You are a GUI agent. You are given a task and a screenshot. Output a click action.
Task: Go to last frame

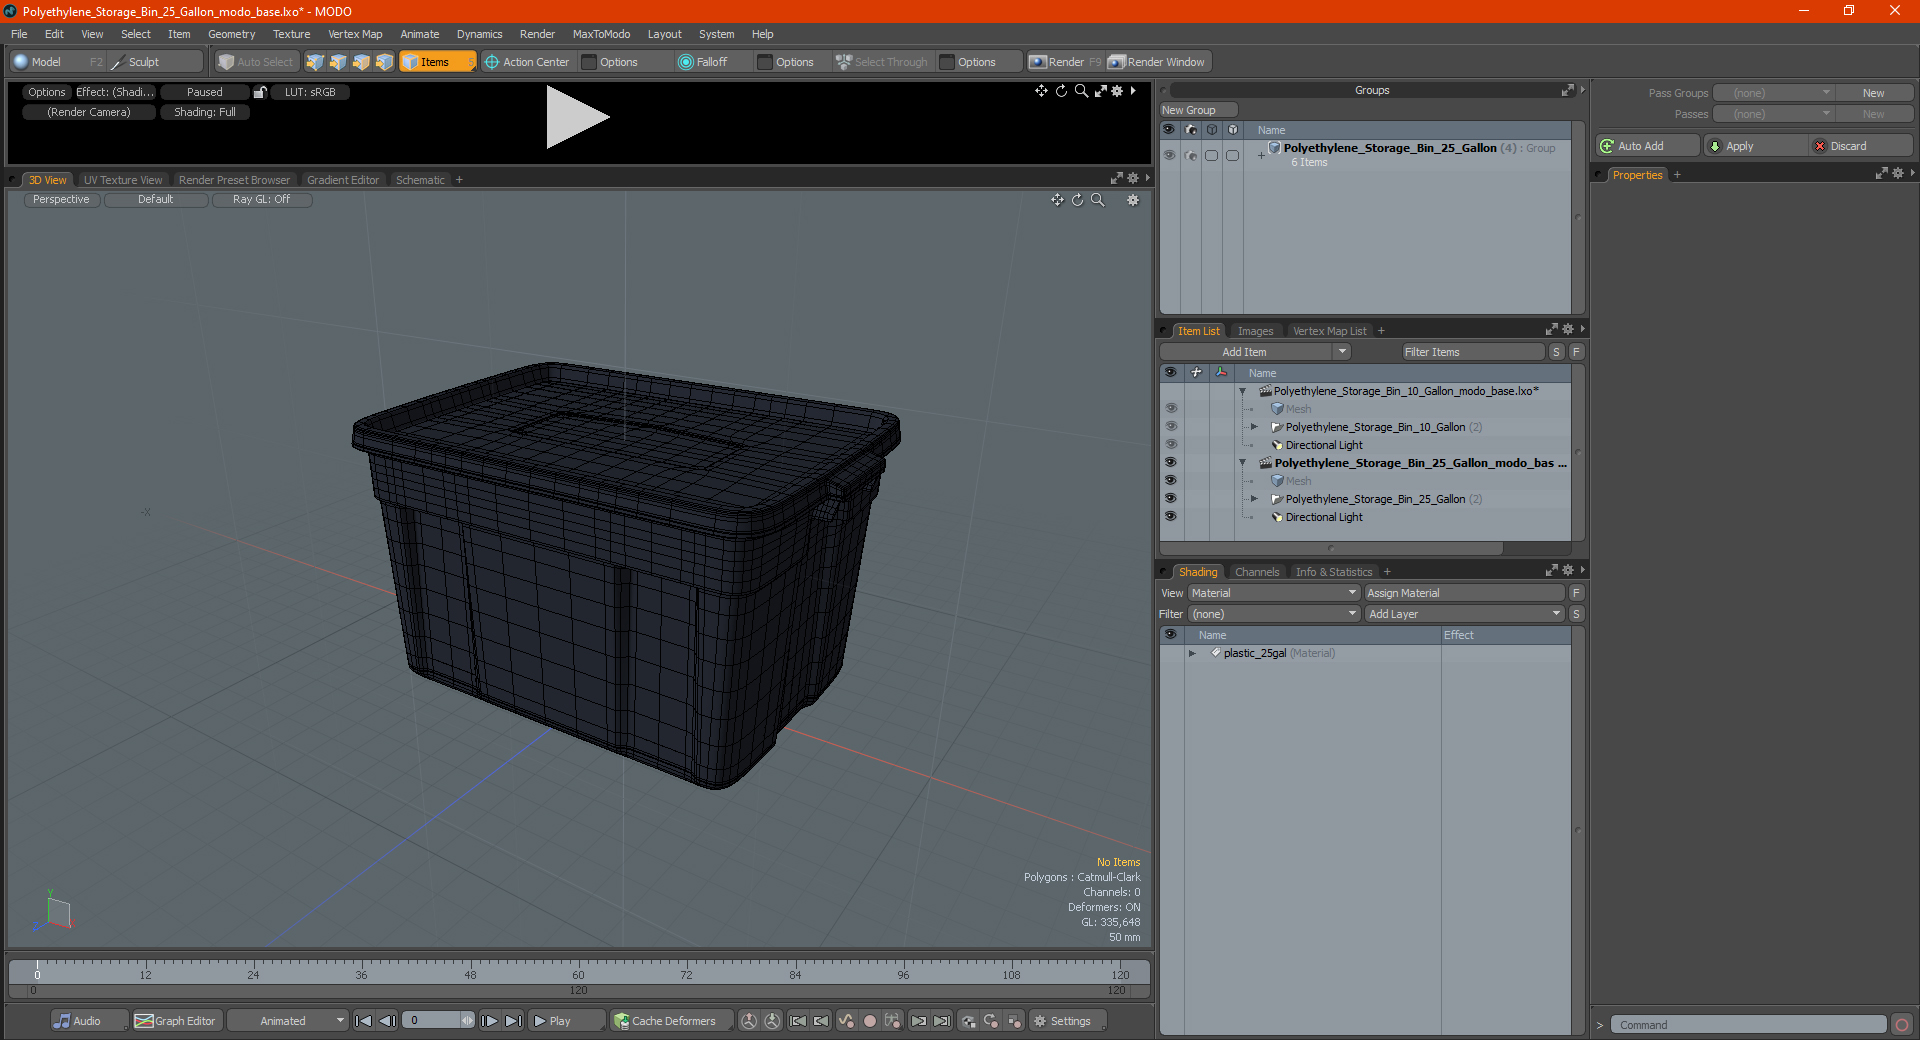513,1021
